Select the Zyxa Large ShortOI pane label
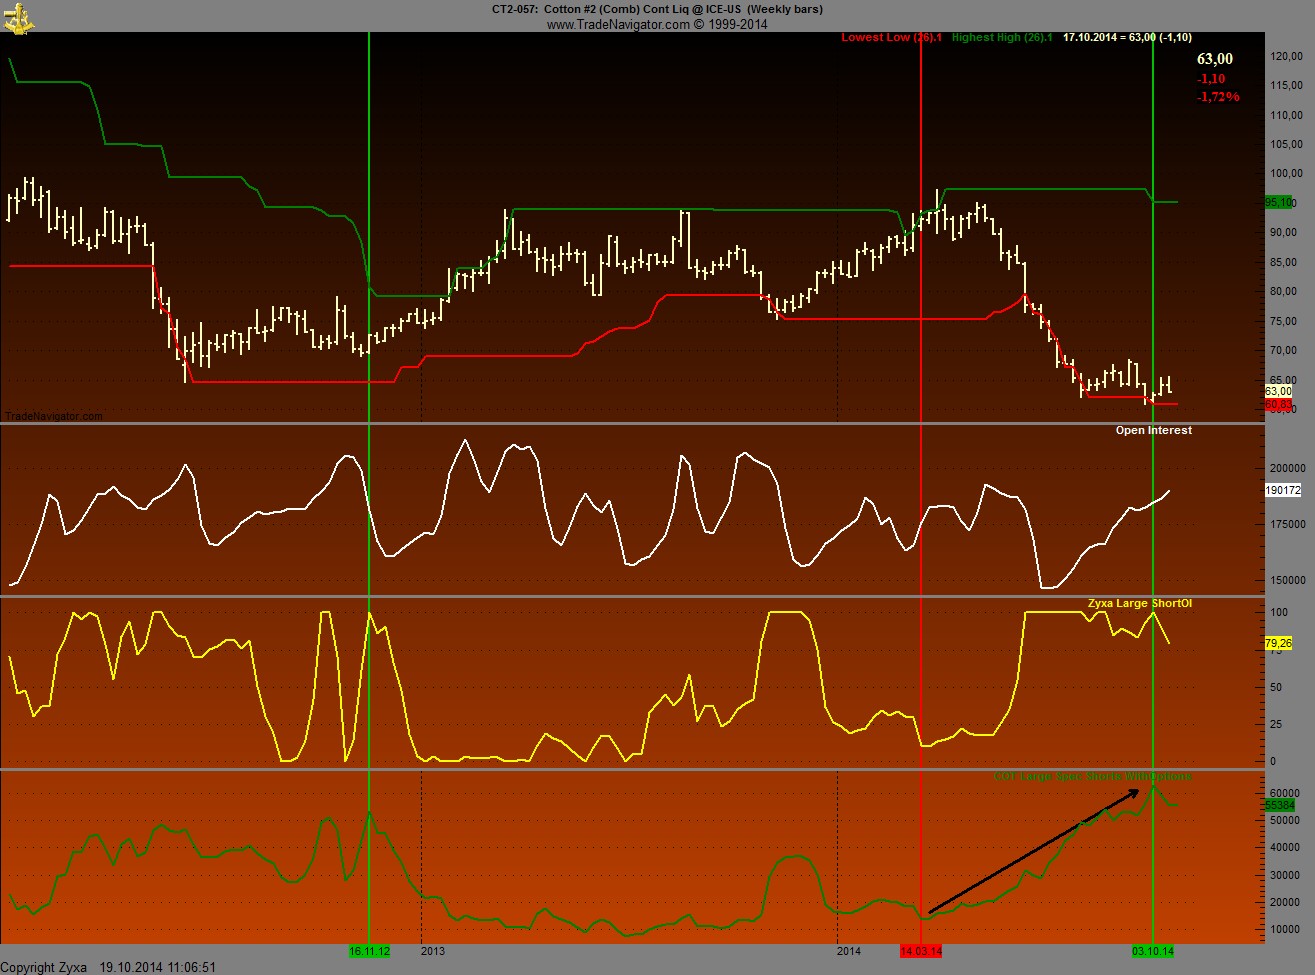1315x975 pixels. (1140, 604)
